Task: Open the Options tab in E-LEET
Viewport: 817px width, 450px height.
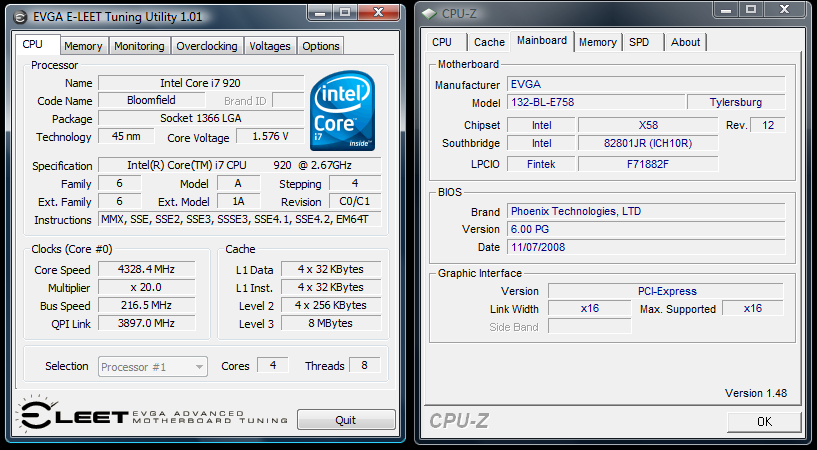Action: coord(321,46)
